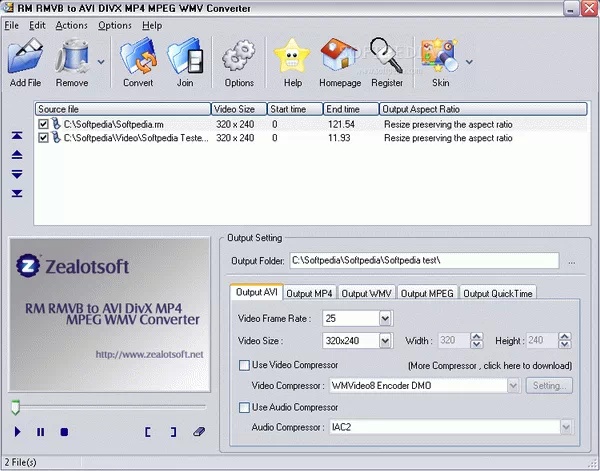Decrease the Height stepper value
The height and width of the screenshot is (471, 600).
tap(565, 344)
